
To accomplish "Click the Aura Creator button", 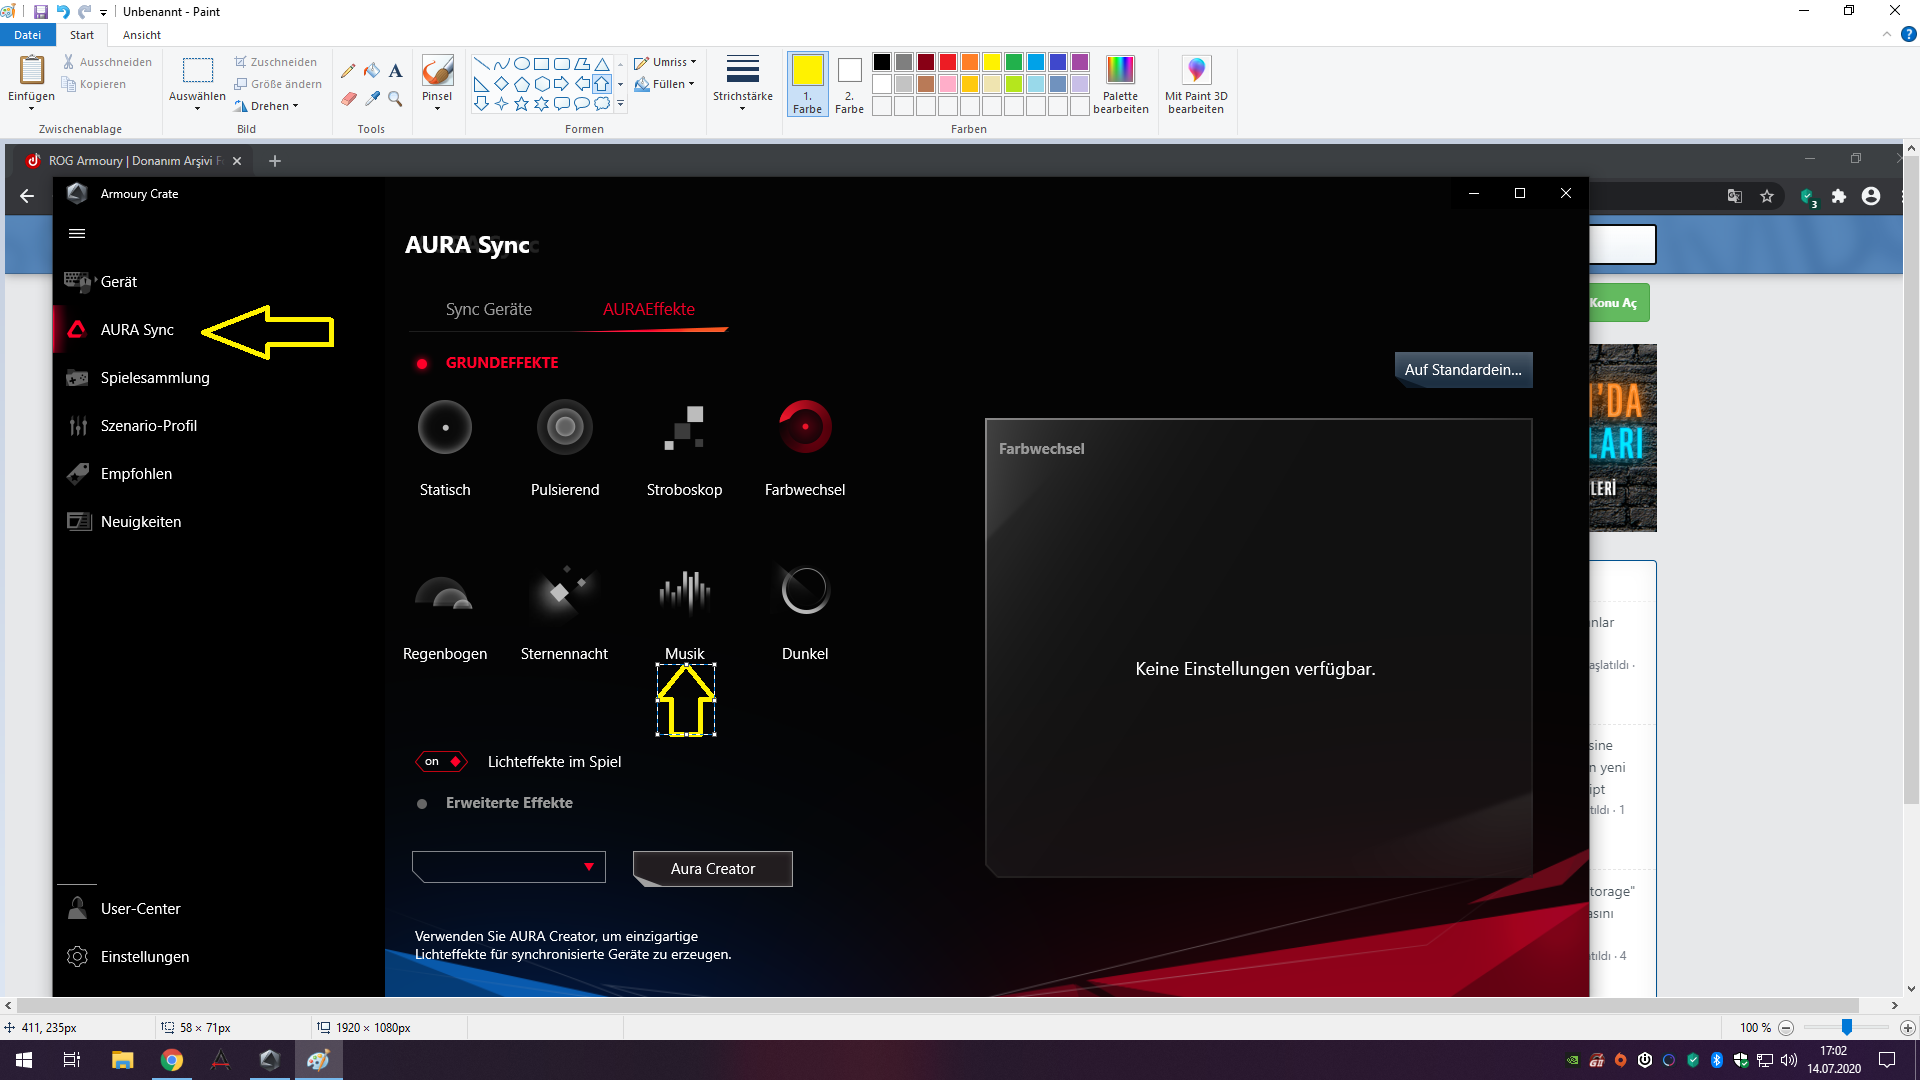I will coord(712,869).
